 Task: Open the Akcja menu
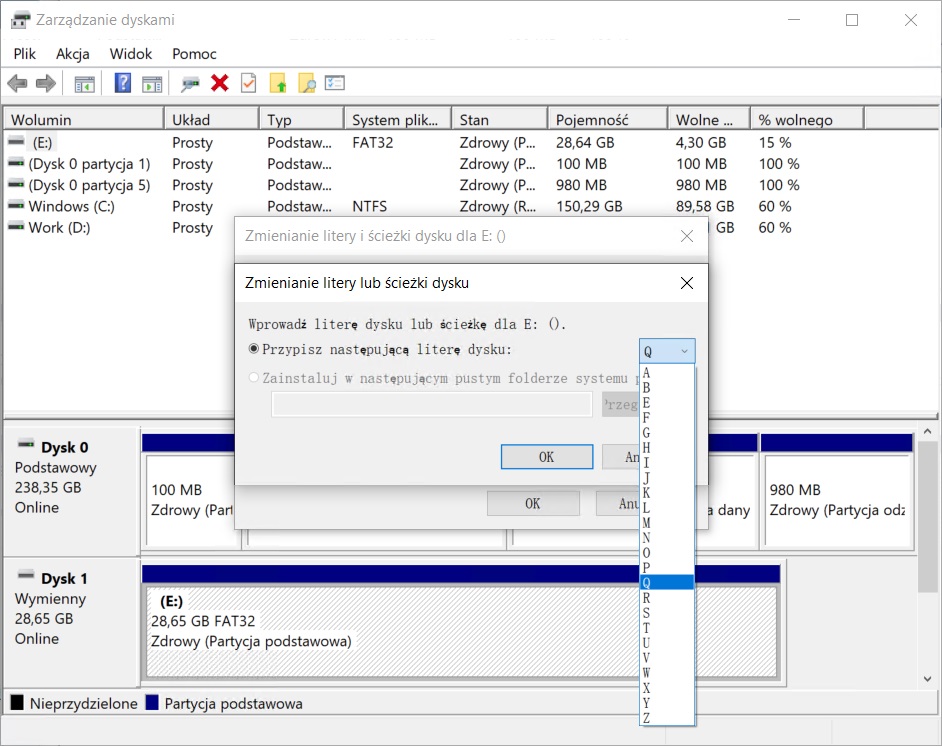pyautogui.click(x=73, y=54)
